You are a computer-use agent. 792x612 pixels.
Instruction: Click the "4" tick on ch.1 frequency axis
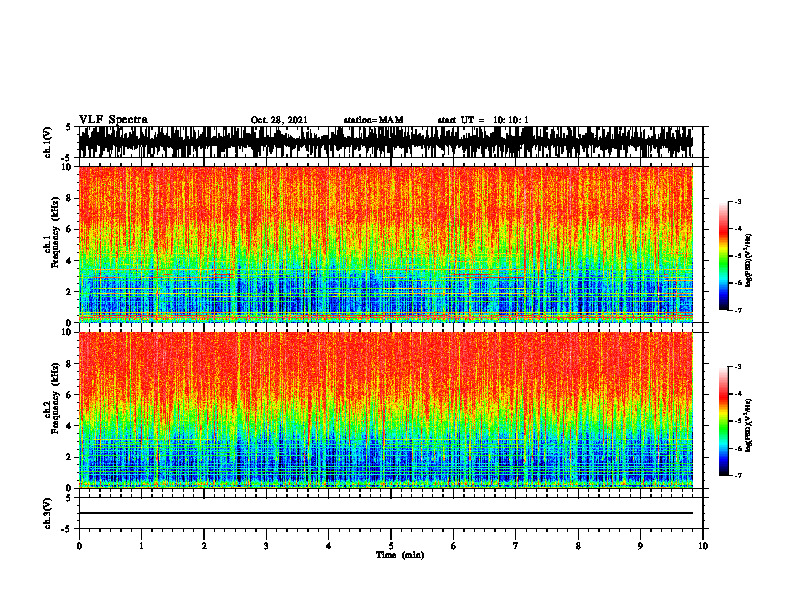pos(70,261)
